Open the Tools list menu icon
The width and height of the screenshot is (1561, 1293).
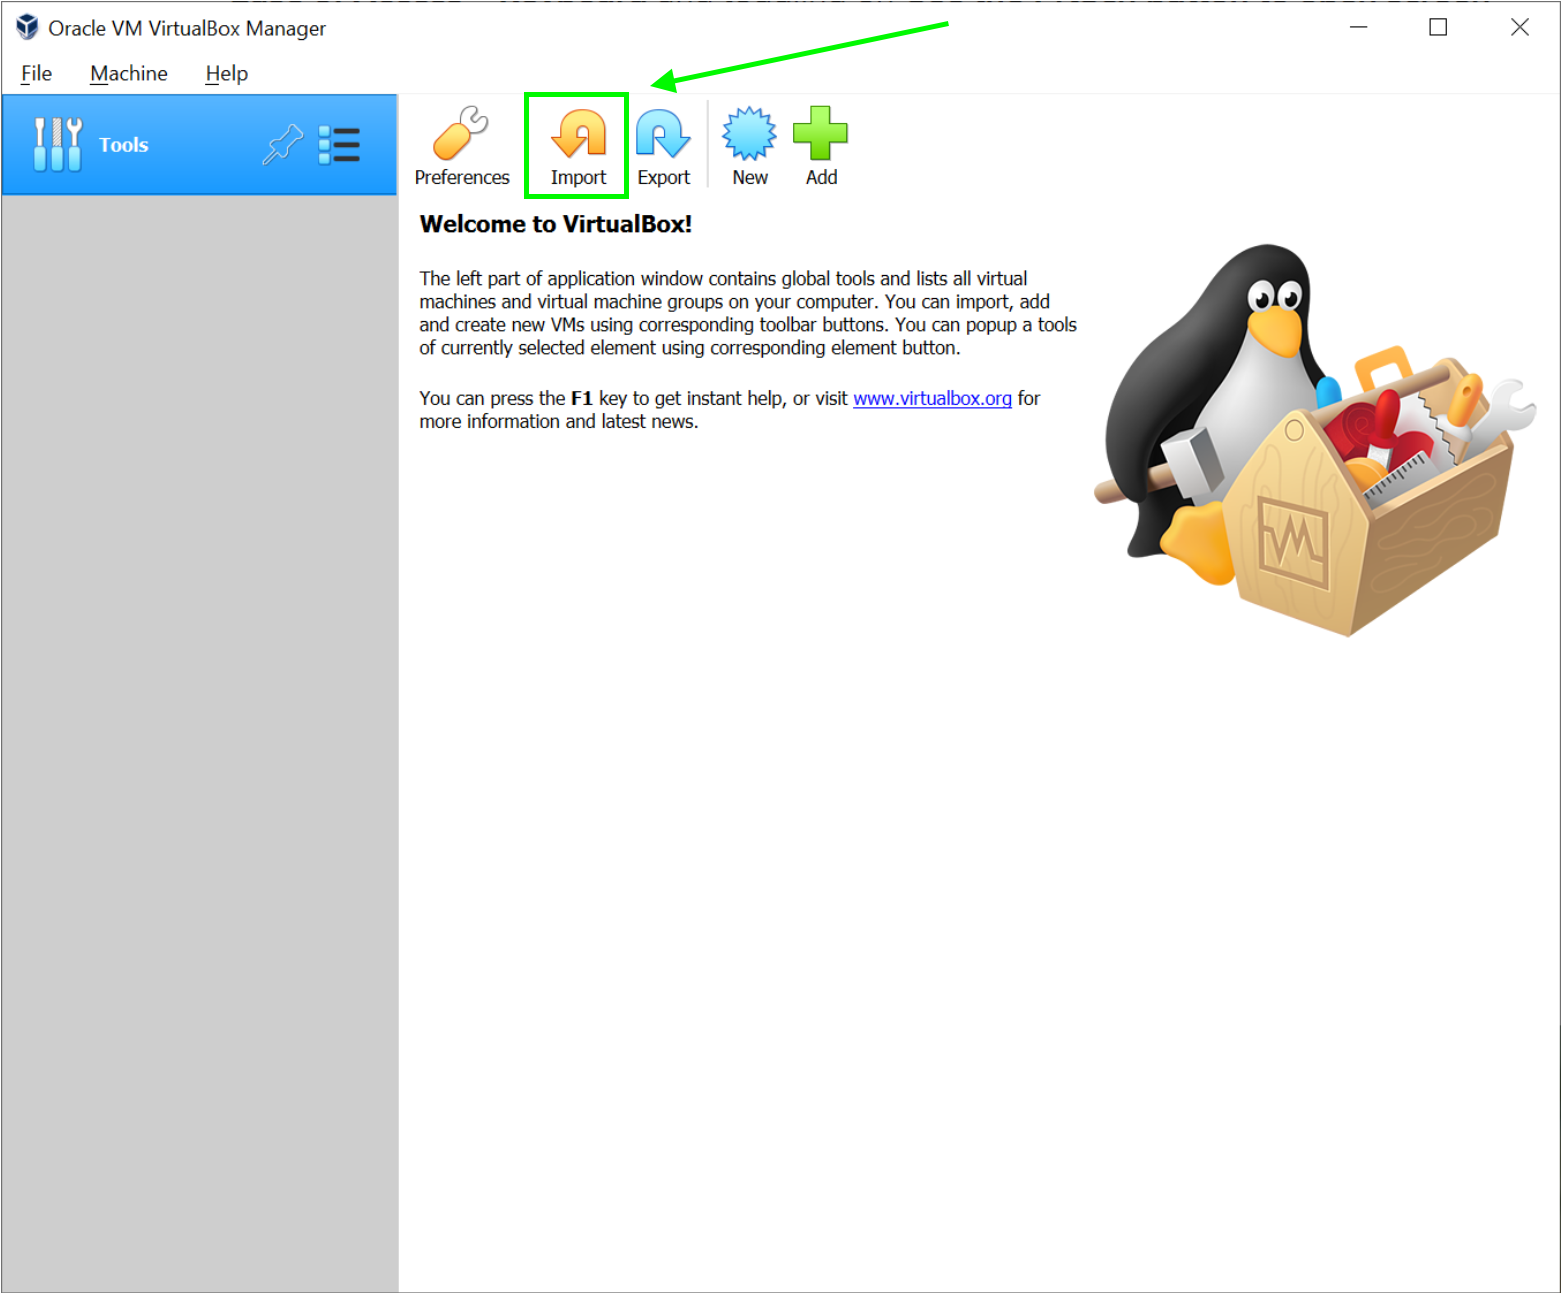tap(339, 145)
